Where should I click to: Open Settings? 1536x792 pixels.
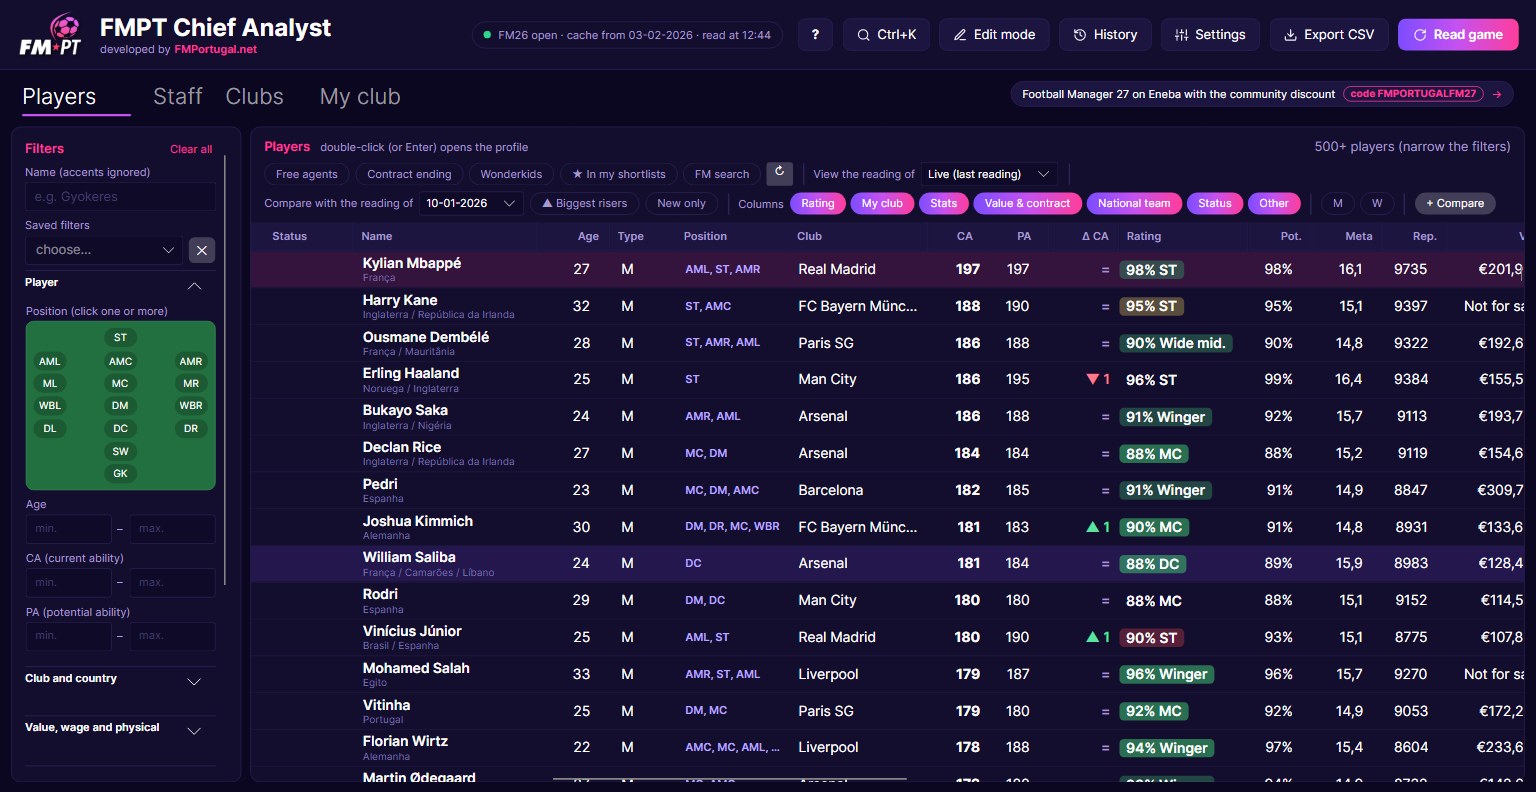click(x=1210, y=35)
